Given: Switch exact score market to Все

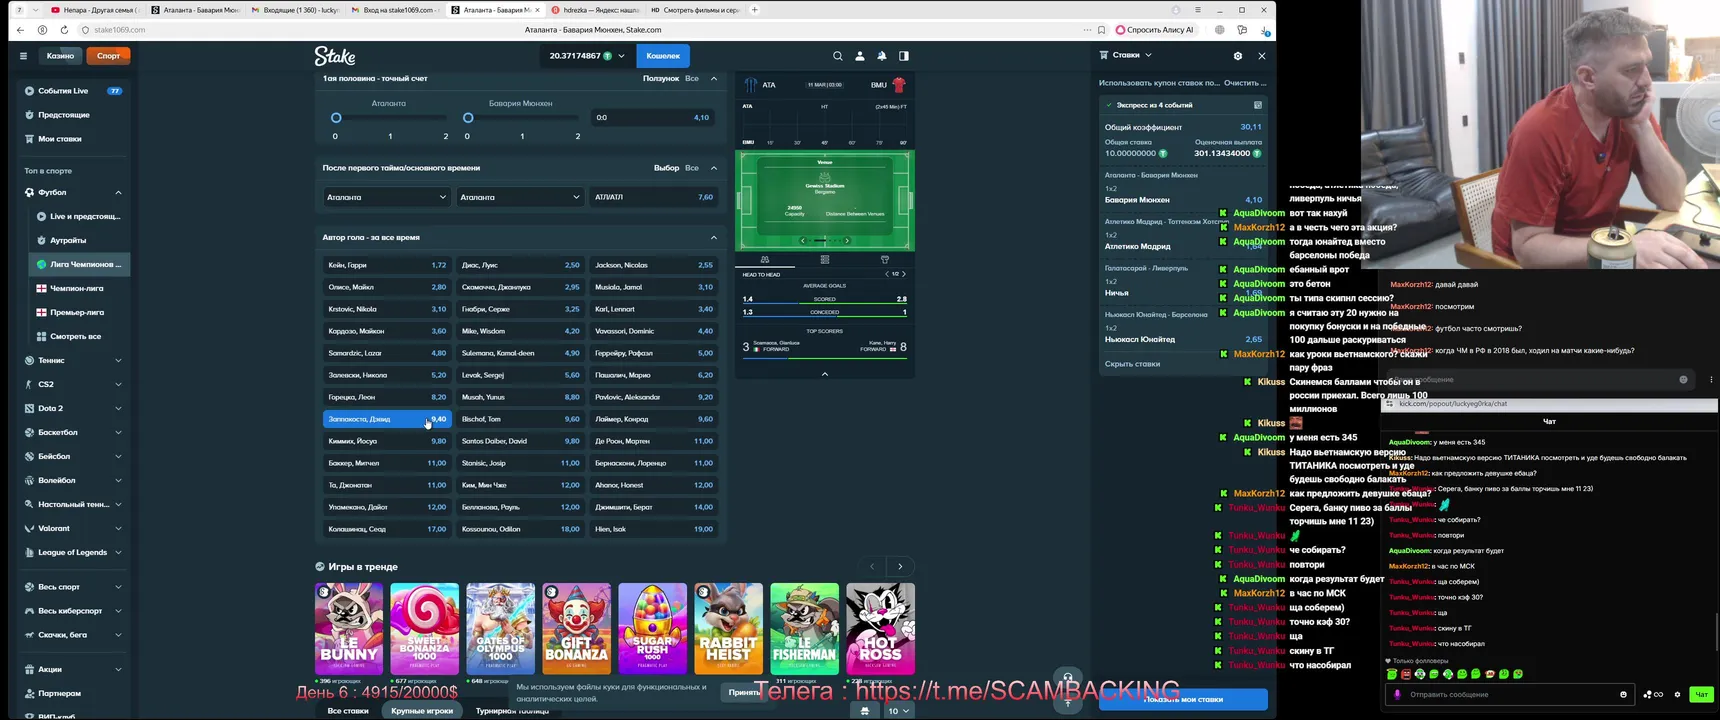Looking at the screenshot, I should [692, 78].
